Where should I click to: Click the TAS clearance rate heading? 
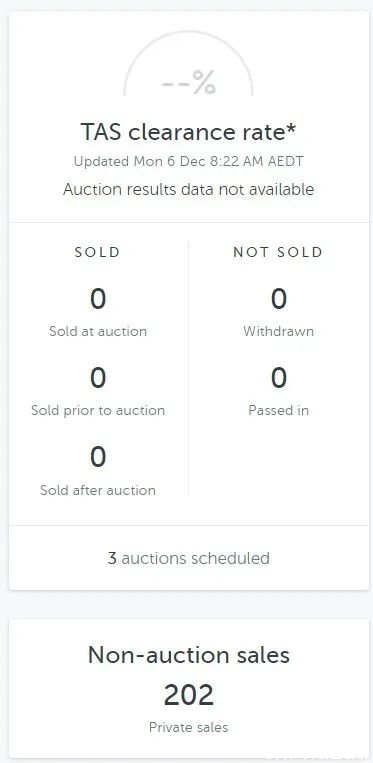(x=188, y=132)
